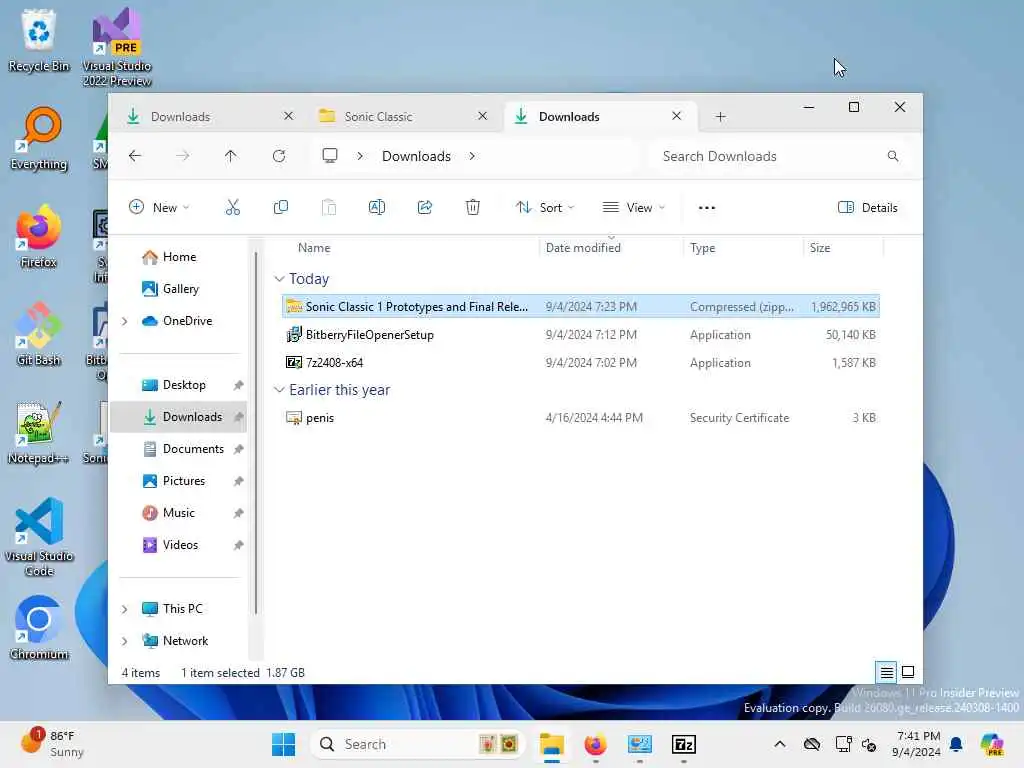Collapse the Today group
This screenshot has width=1024, height=768.
[x=280, y=279]
